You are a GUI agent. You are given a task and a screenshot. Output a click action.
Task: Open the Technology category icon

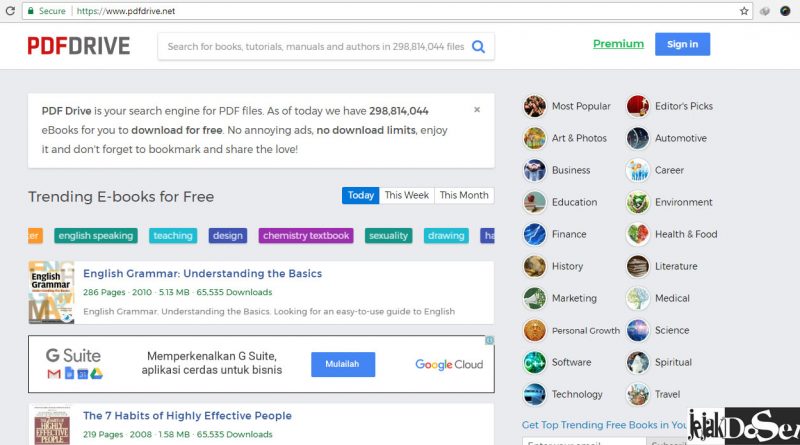pyautogui.click(x=535, y=394)
